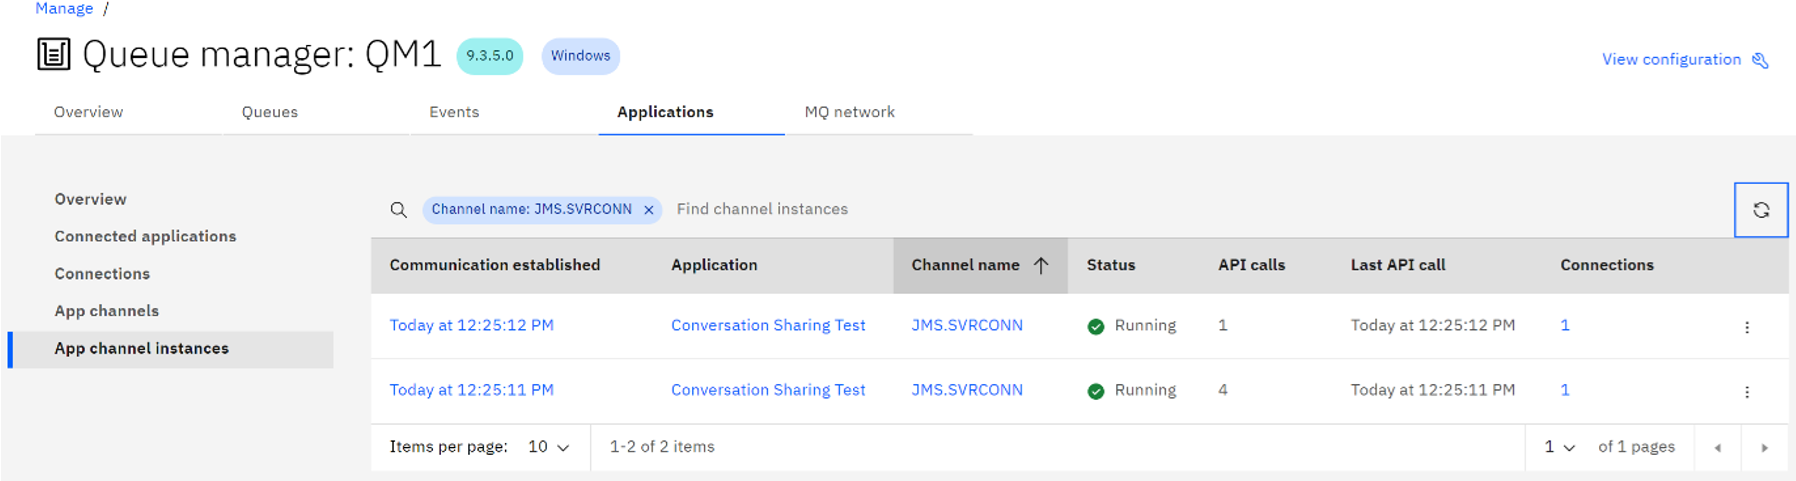Viewport: 1796px width, 481px height.
Task: Open the Items per page dropdown
Action: pos(549,447)
